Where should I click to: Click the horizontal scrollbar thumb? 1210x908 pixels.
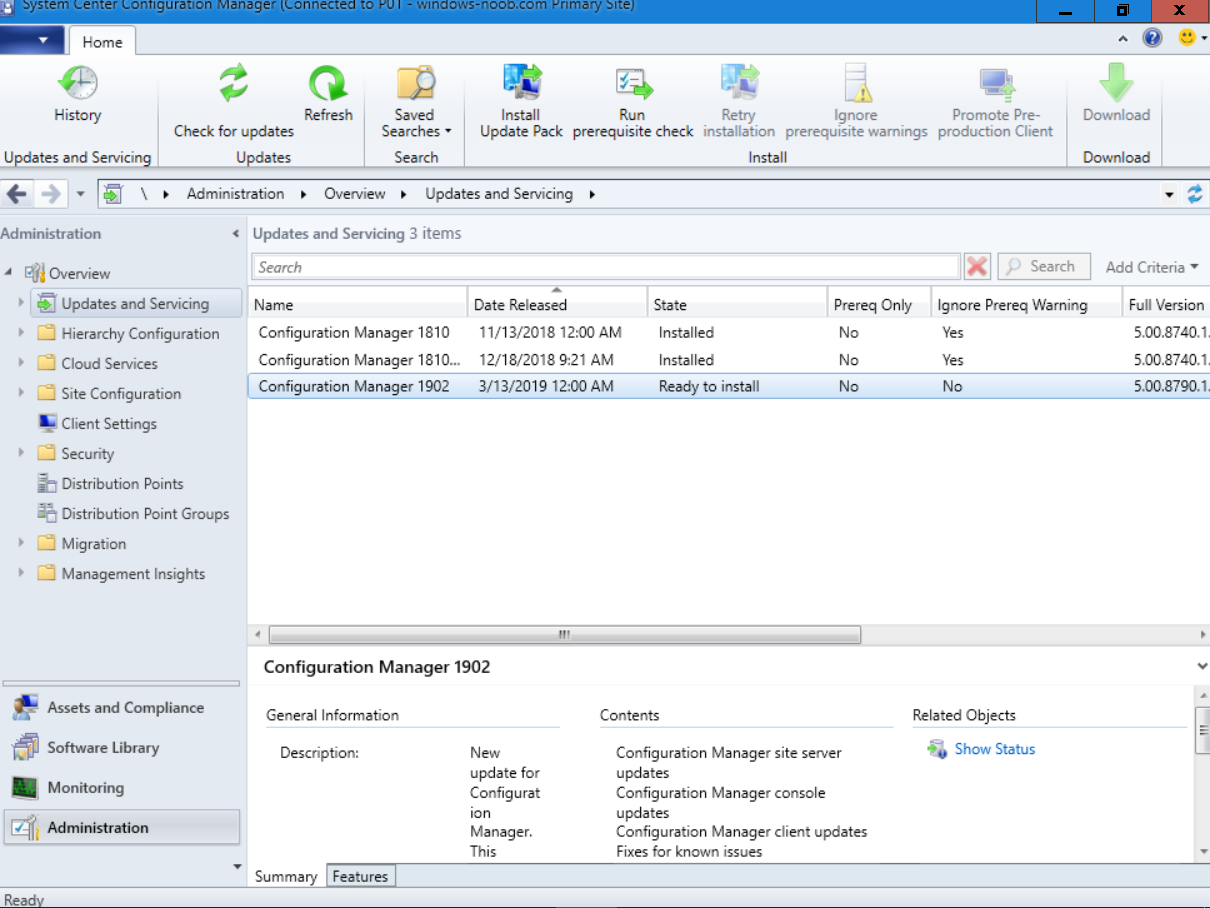coord(565,635)
